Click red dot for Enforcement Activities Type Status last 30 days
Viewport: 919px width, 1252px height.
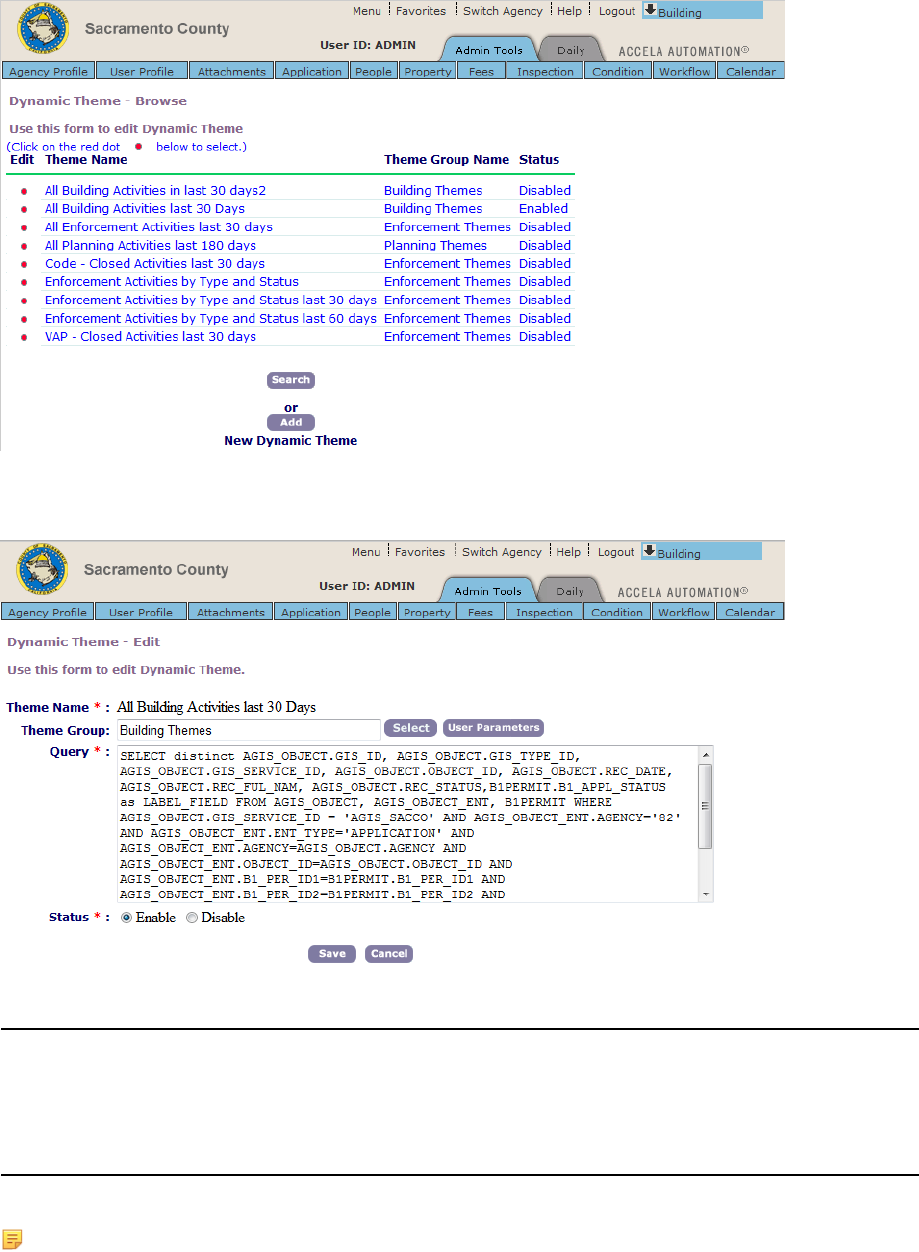coord(23,300)
